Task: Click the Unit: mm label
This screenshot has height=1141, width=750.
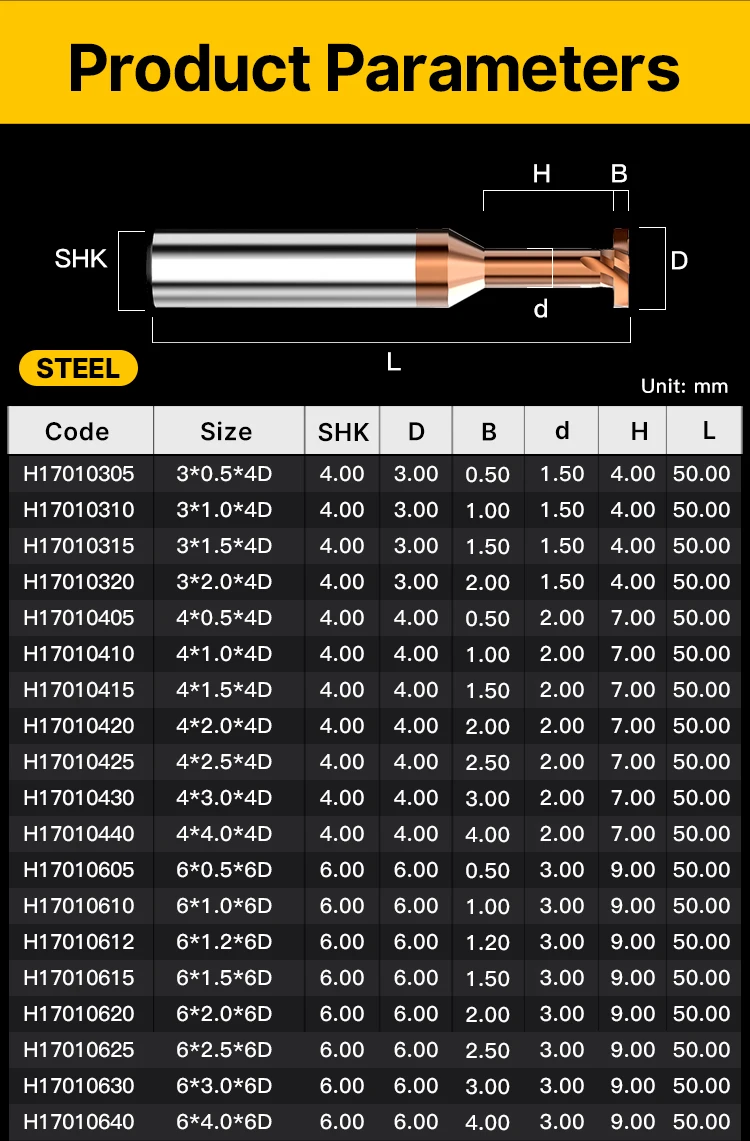Action: pos(684,386)
